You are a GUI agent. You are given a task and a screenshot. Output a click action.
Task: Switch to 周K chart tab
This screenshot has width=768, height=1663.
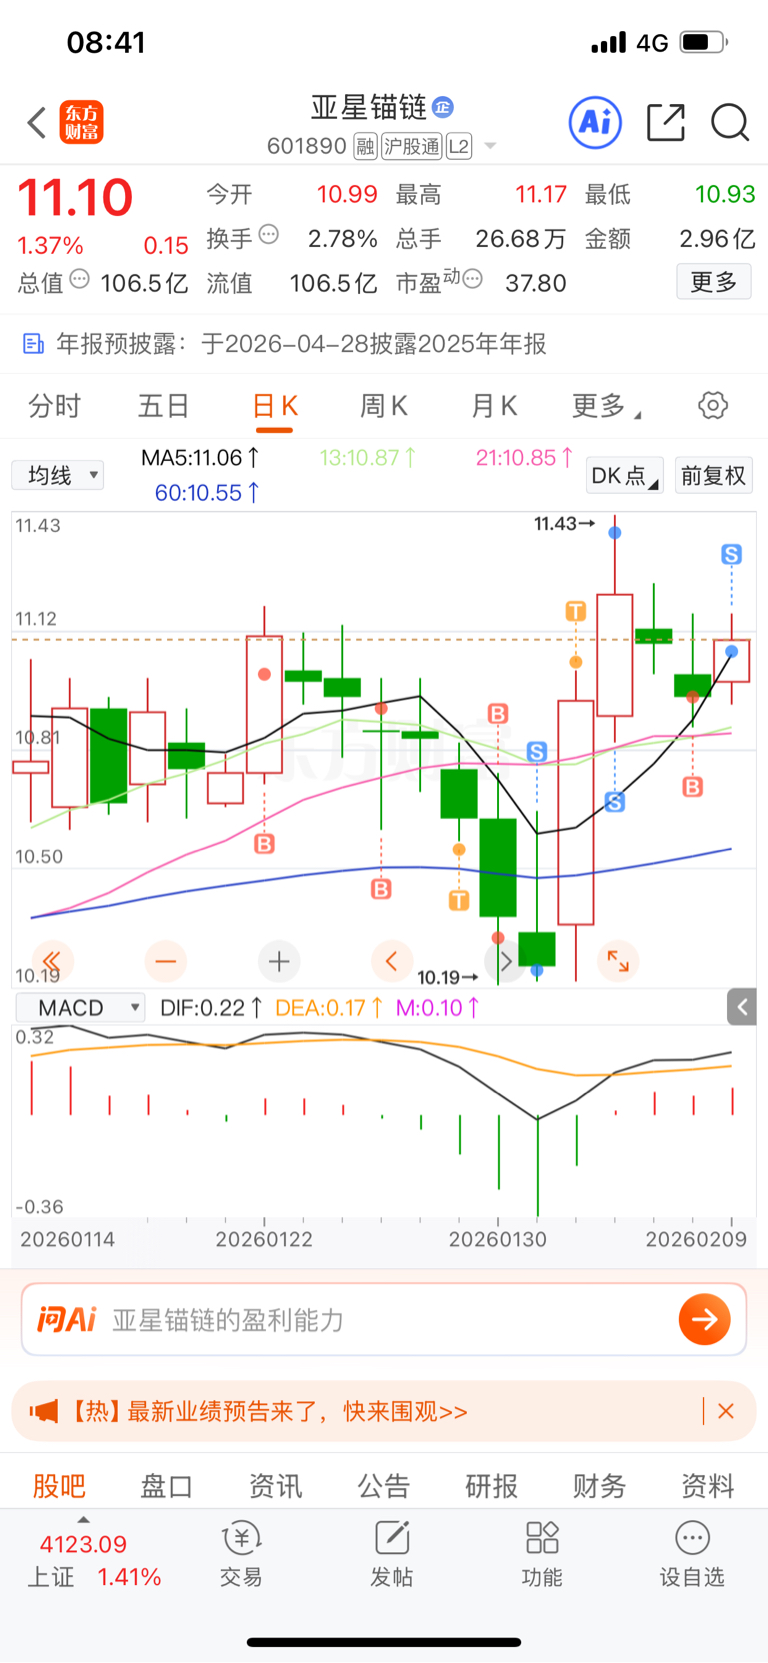tap(384, 405)
